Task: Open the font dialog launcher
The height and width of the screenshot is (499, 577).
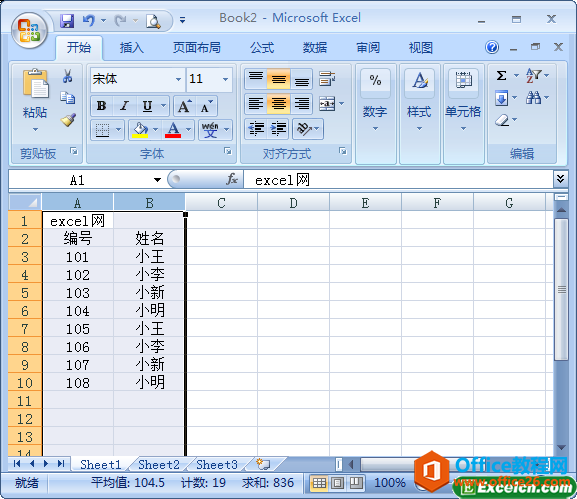Action: click(x=228, y=151)
